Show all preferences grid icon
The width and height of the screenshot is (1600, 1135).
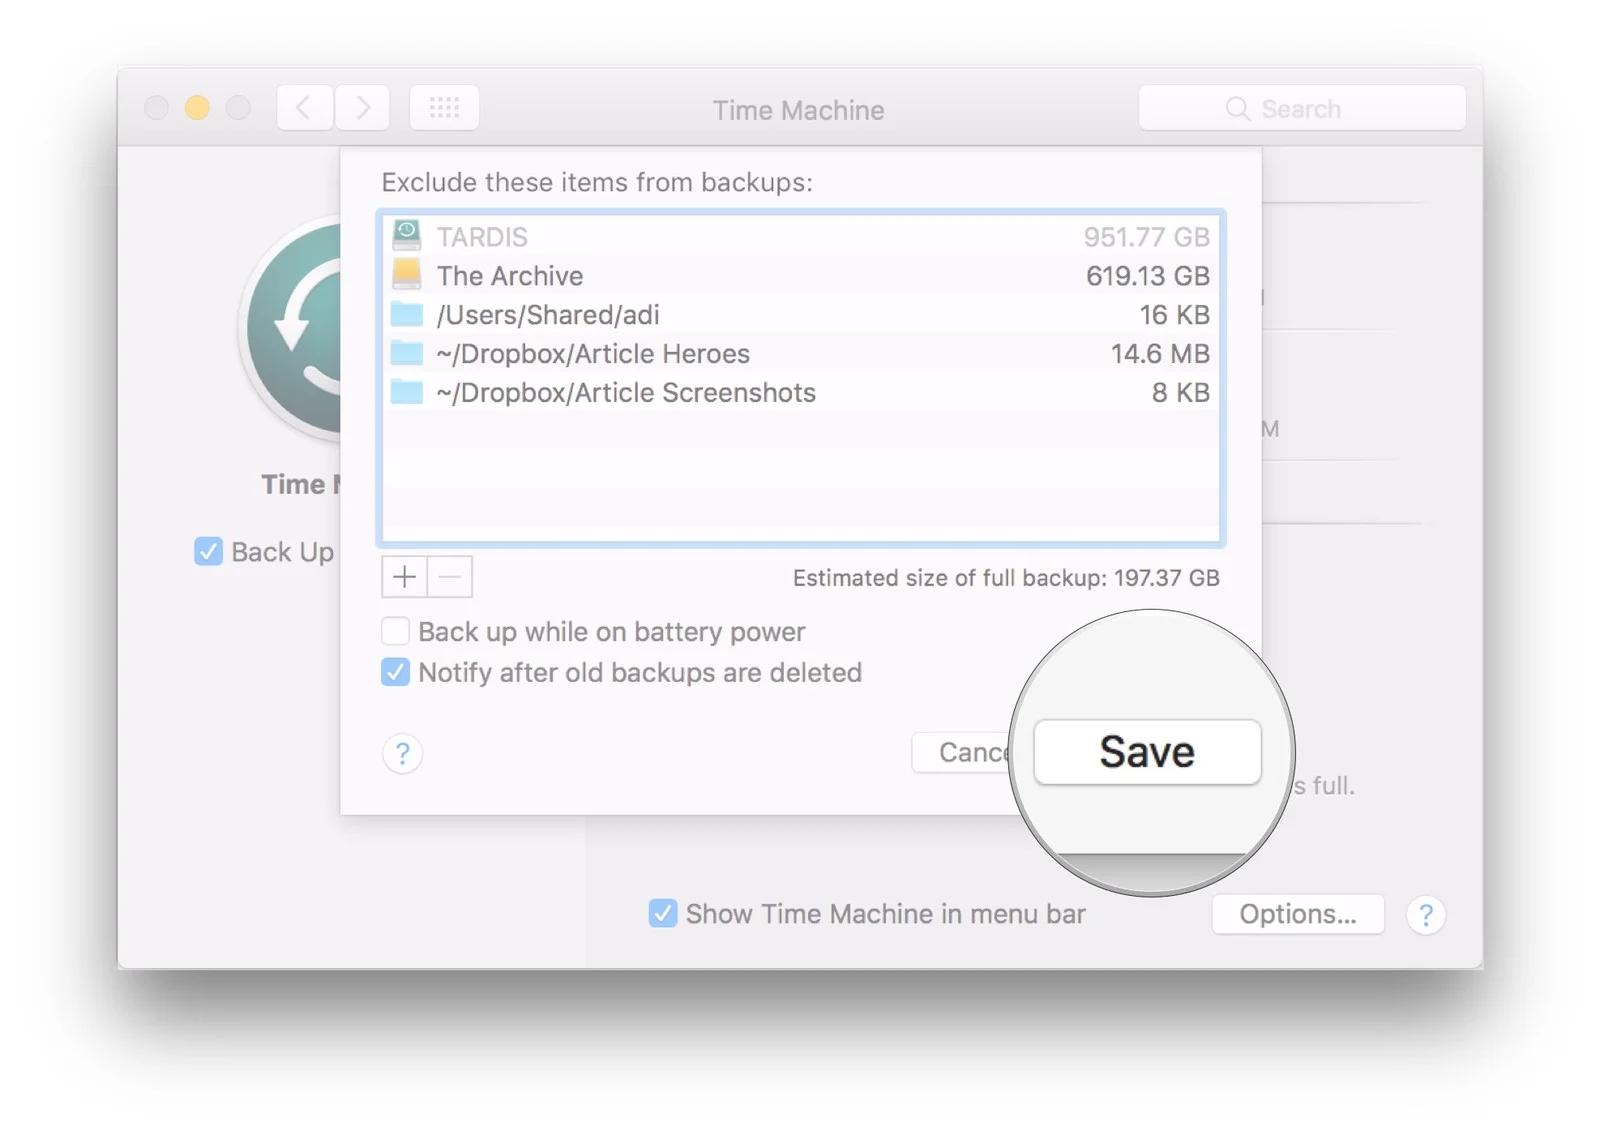click(x=444, y=108)
